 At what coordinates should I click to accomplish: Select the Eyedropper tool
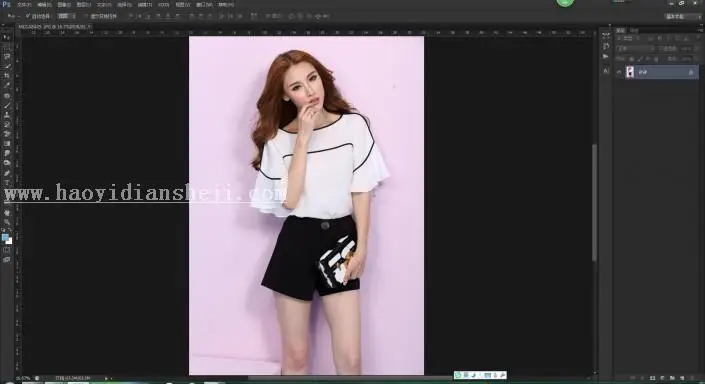pos(6,85)
